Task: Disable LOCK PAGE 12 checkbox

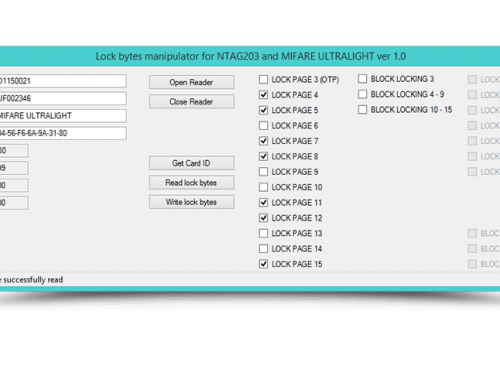Action: click(263, 218)
